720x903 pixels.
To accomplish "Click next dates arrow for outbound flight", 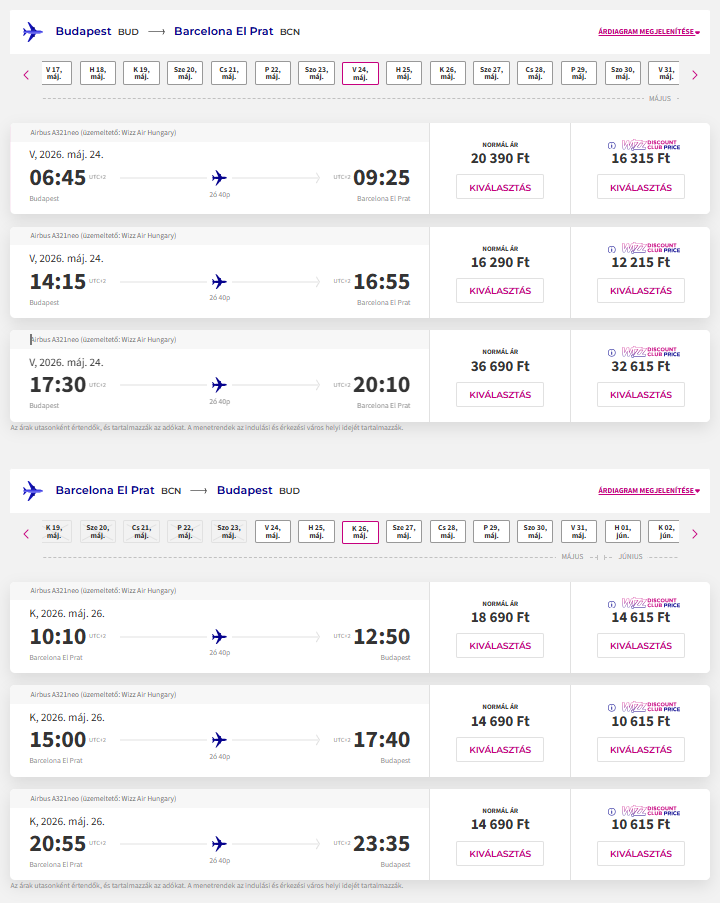I will point(694,74).
